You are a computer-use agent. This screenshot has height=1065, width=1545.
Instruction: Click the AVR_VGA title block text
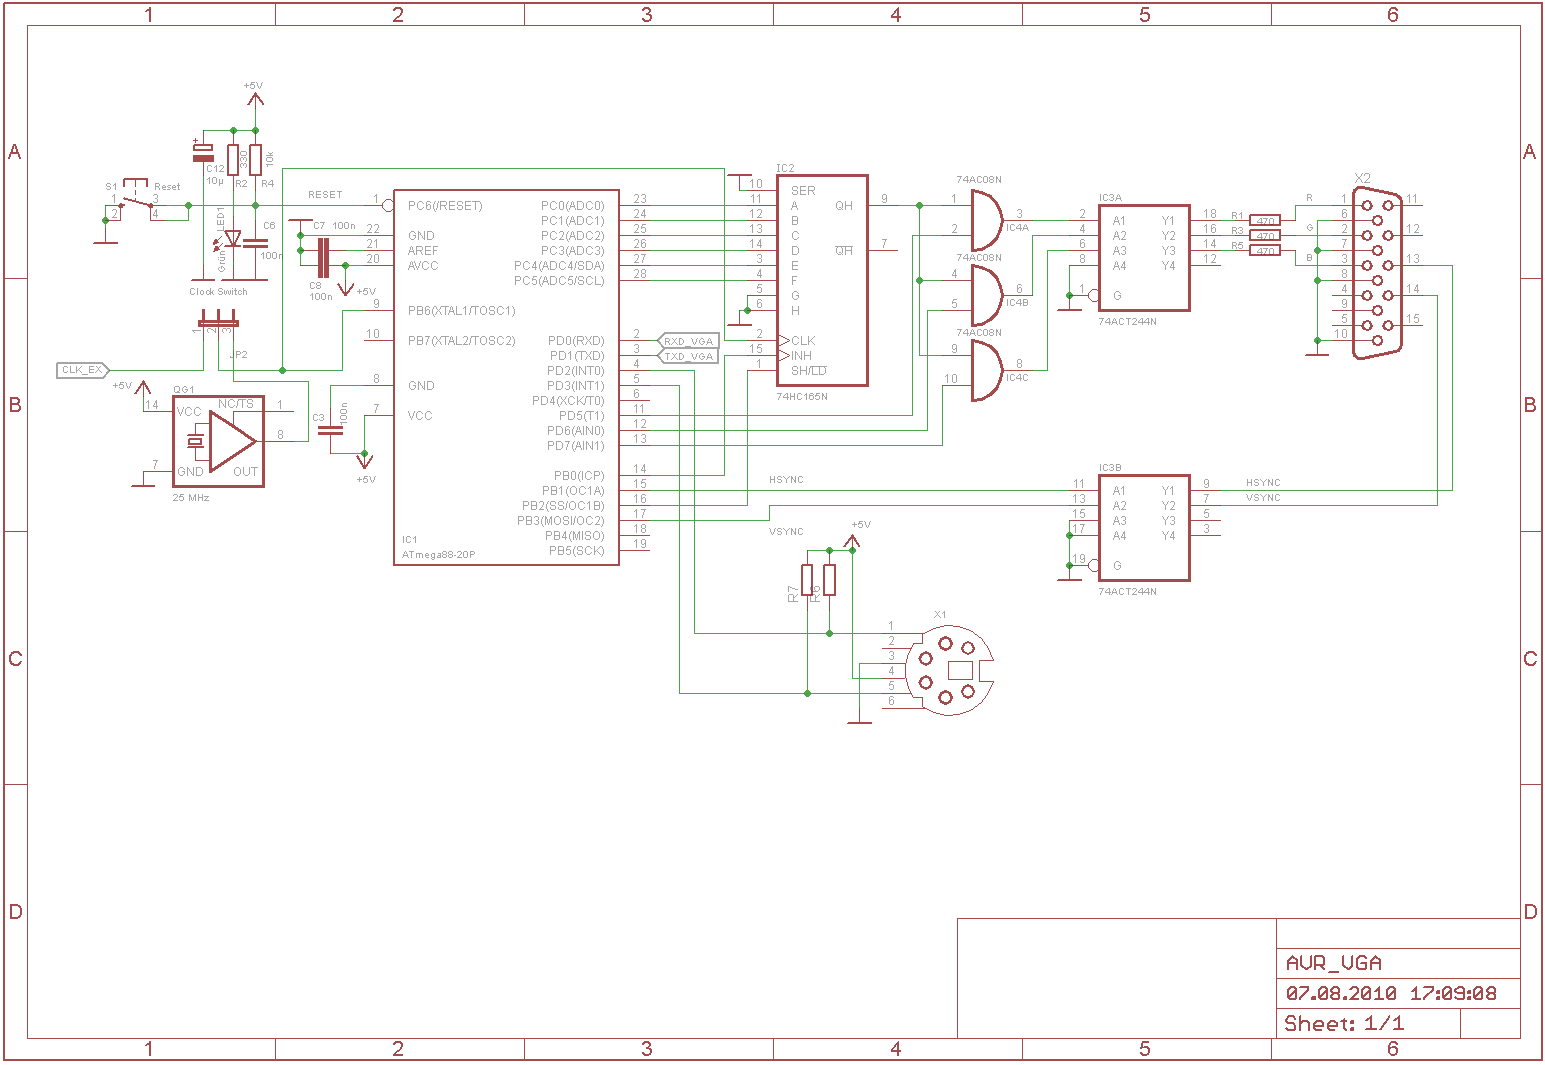pos(1334,963)
